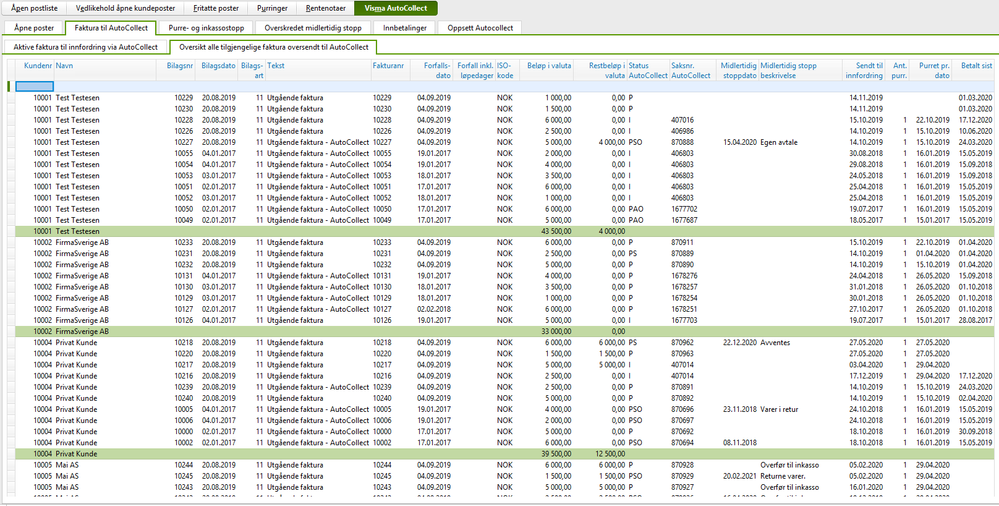
Task: Click the Forfall inkl. løpedager header
Action: click(x=475, y=70)
